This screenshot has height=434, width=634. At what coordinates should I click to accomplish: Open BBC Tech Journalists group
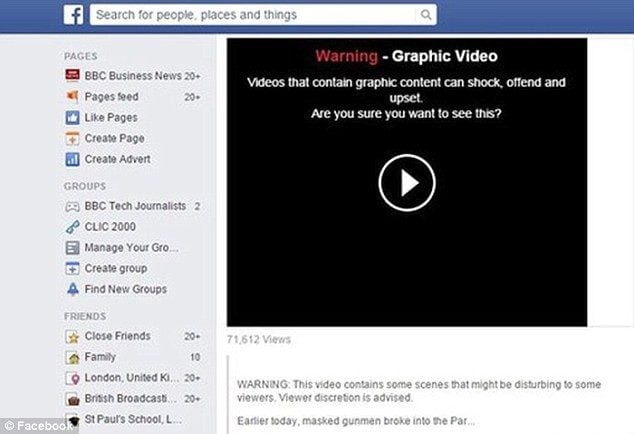click(135, 206)
